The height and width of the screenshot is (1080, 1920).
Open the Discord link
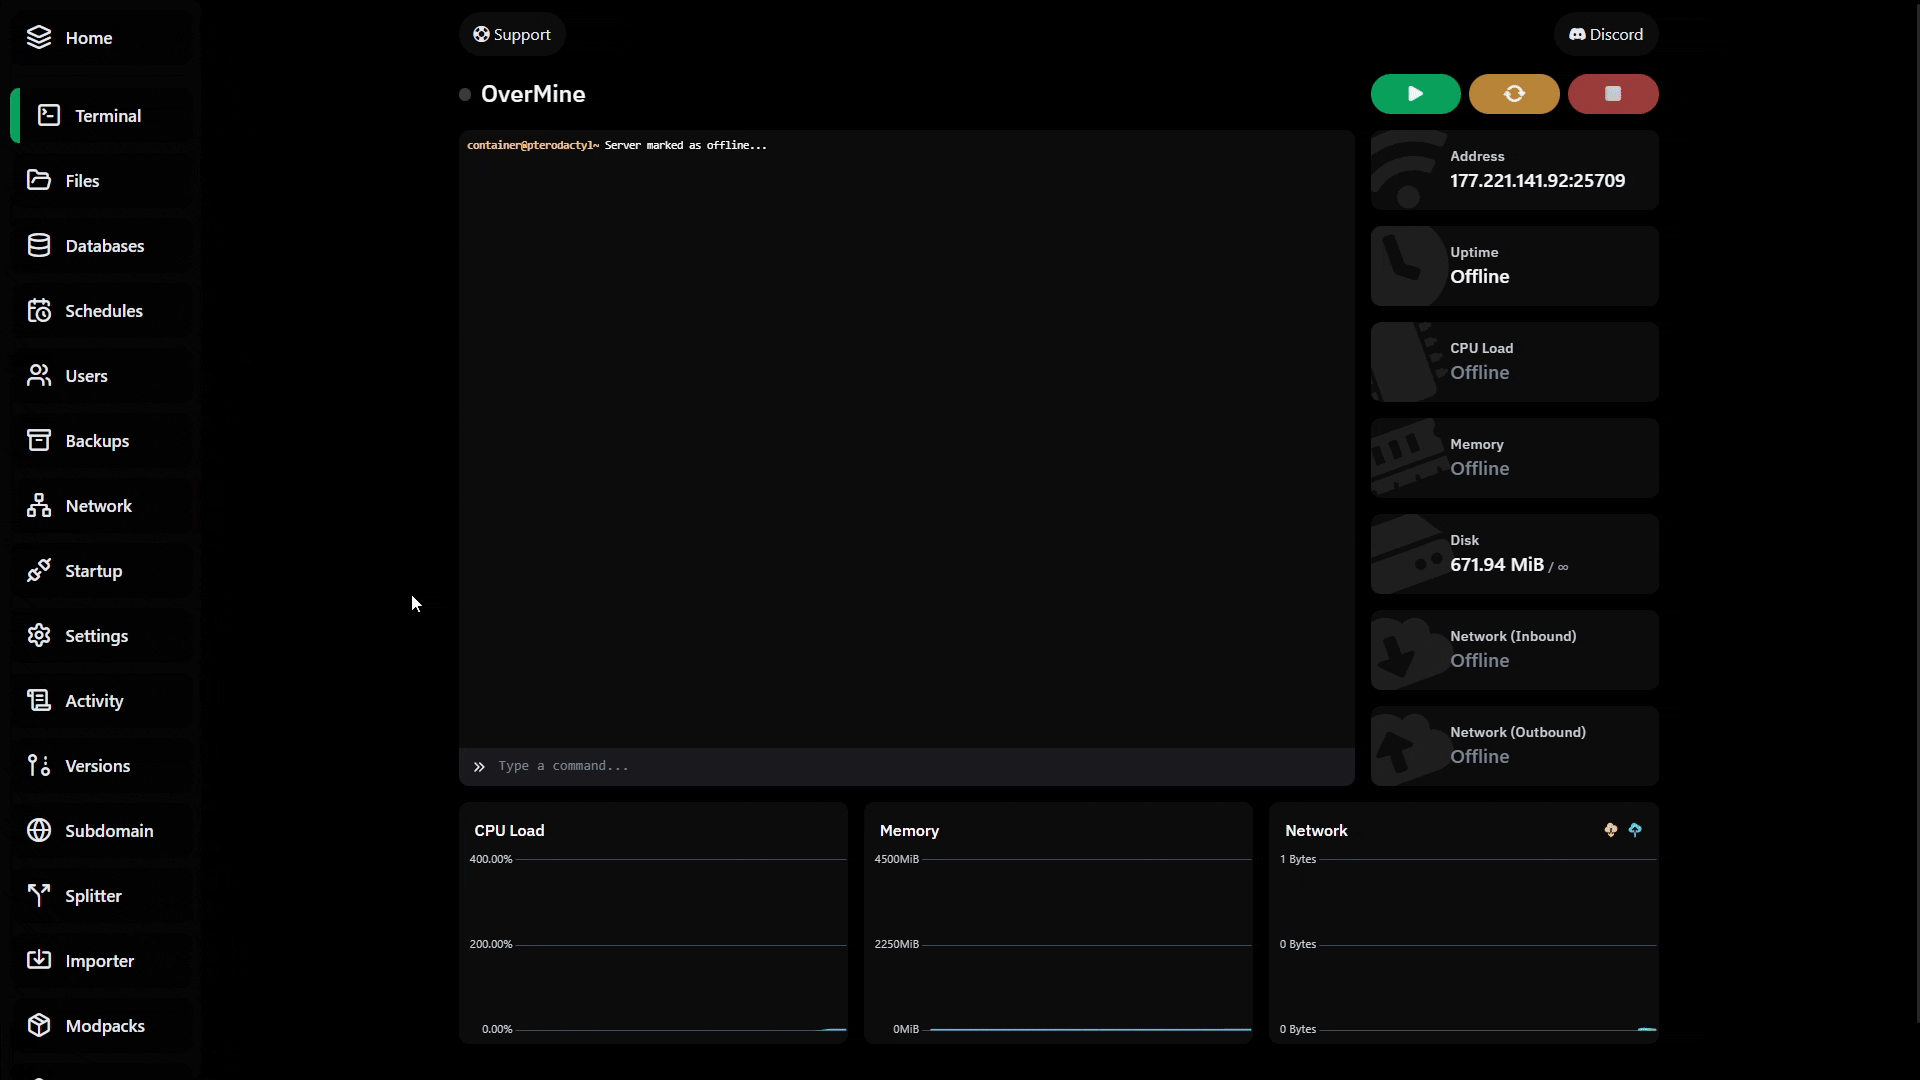[1605, 35]
